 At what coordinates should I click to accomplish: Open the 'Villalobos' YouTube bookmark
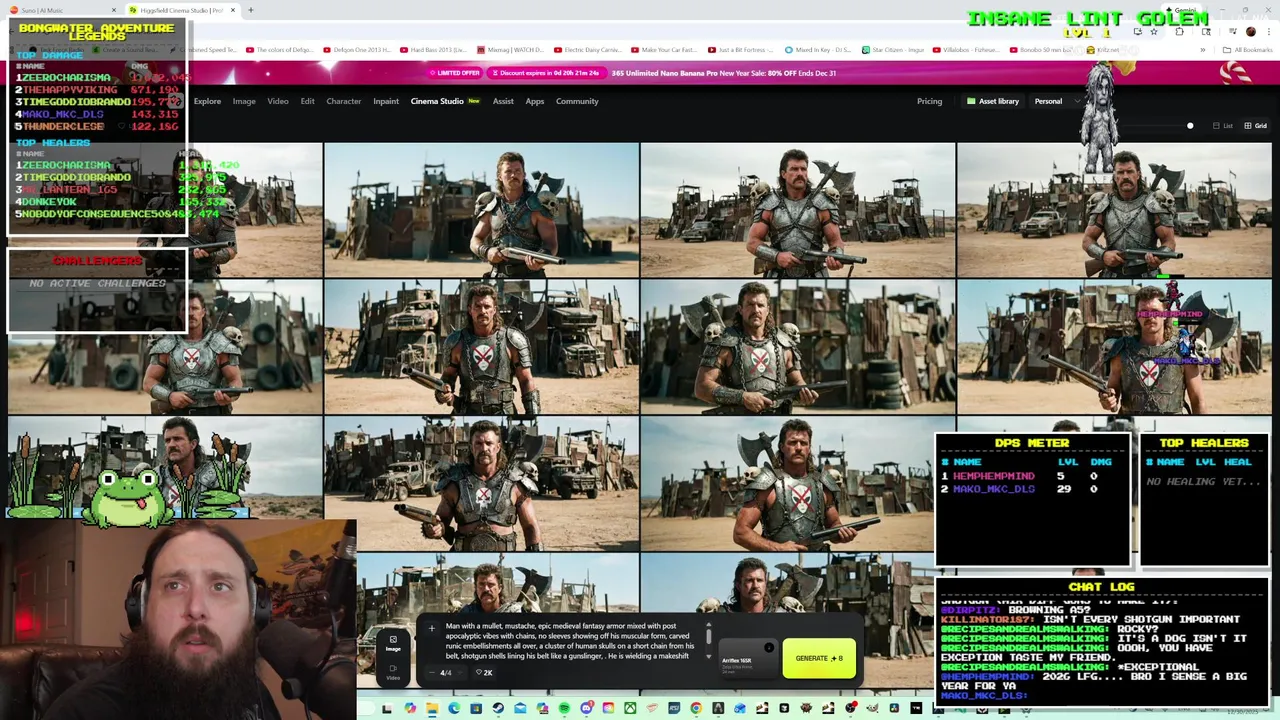tap(966, 50)
